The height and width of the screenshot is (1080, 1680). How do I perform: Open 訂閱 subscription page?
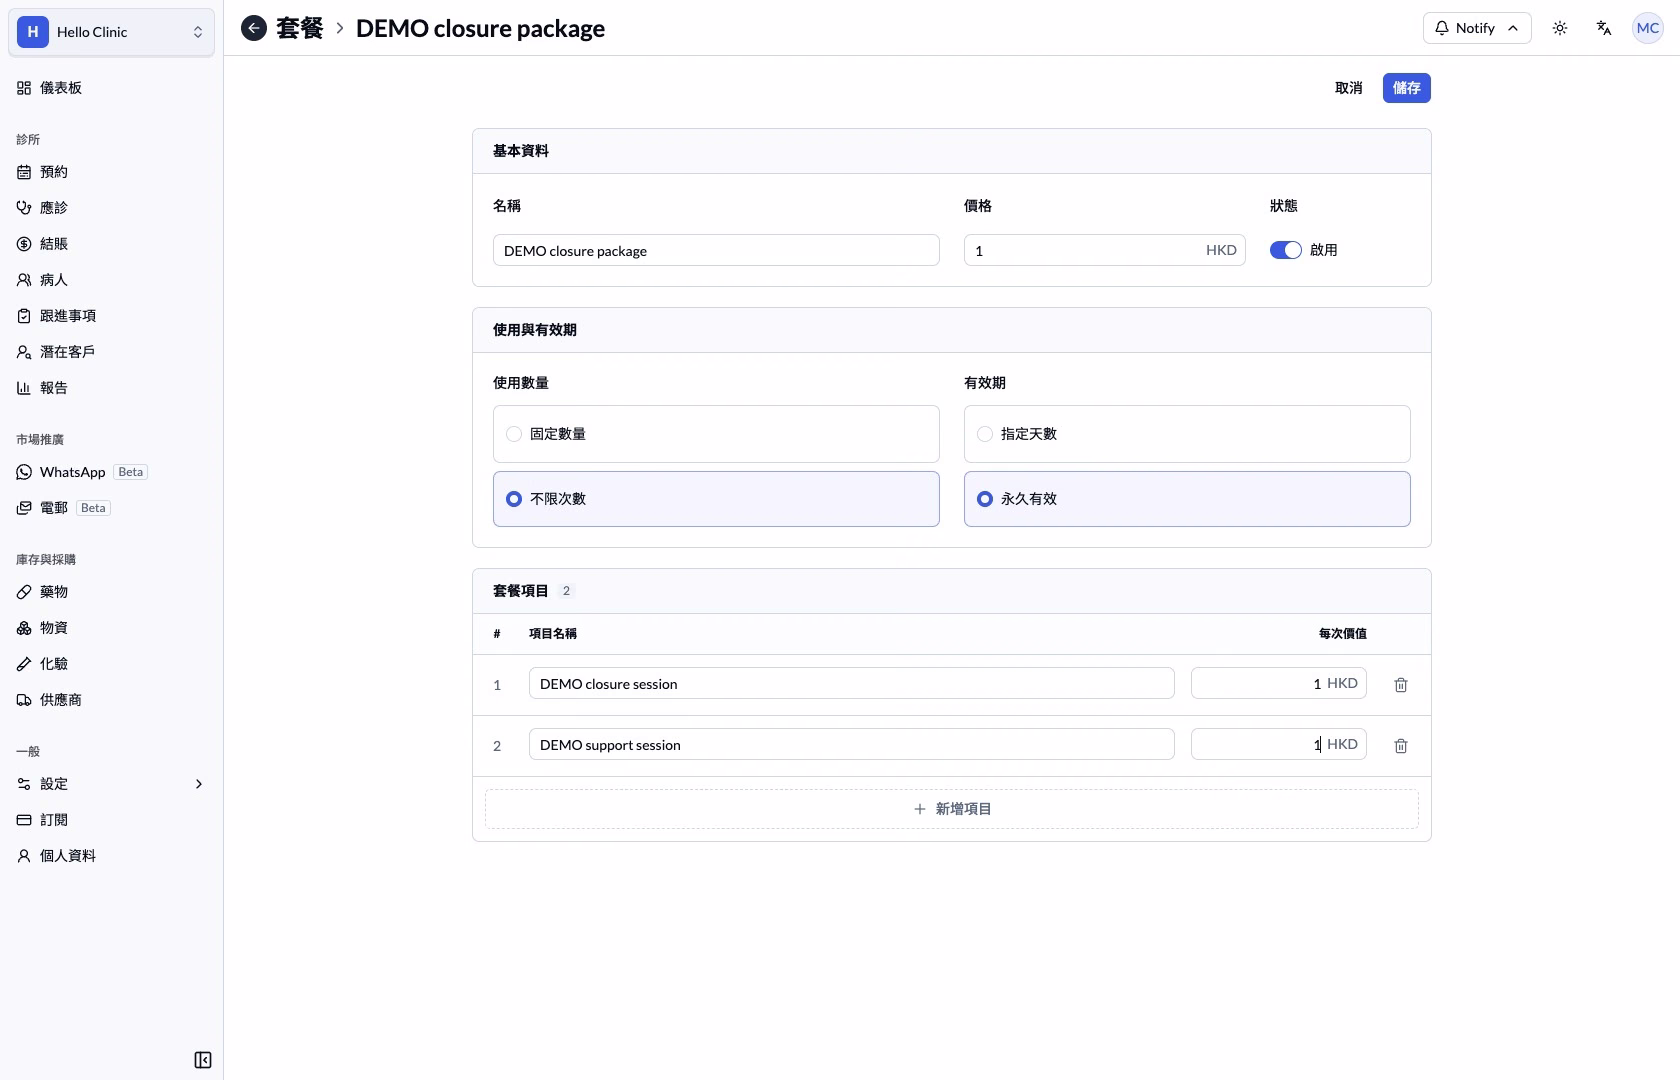111,820
